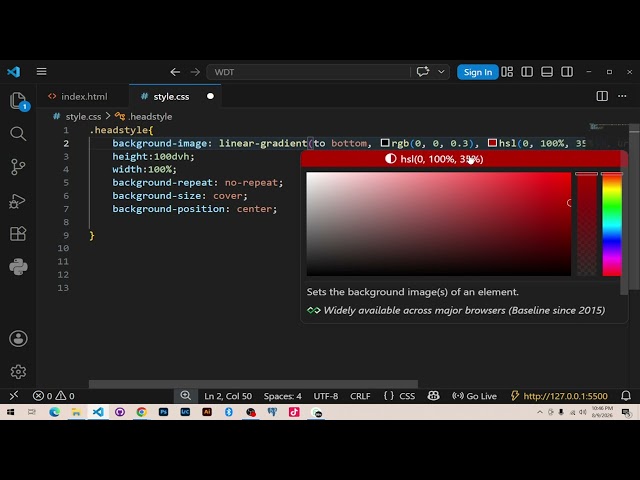Viewport: 640px width, 480px height.
Task: Click the background-position: center; line
Action: (195, 209)
